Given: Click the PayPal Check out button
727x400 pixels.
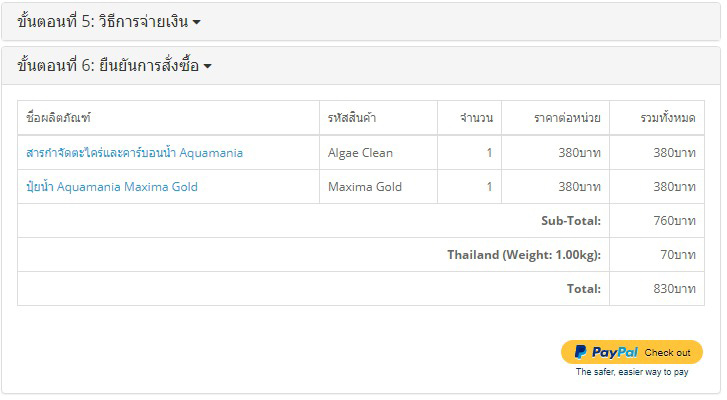Looking at the screenshot, I should click(631, 352).
